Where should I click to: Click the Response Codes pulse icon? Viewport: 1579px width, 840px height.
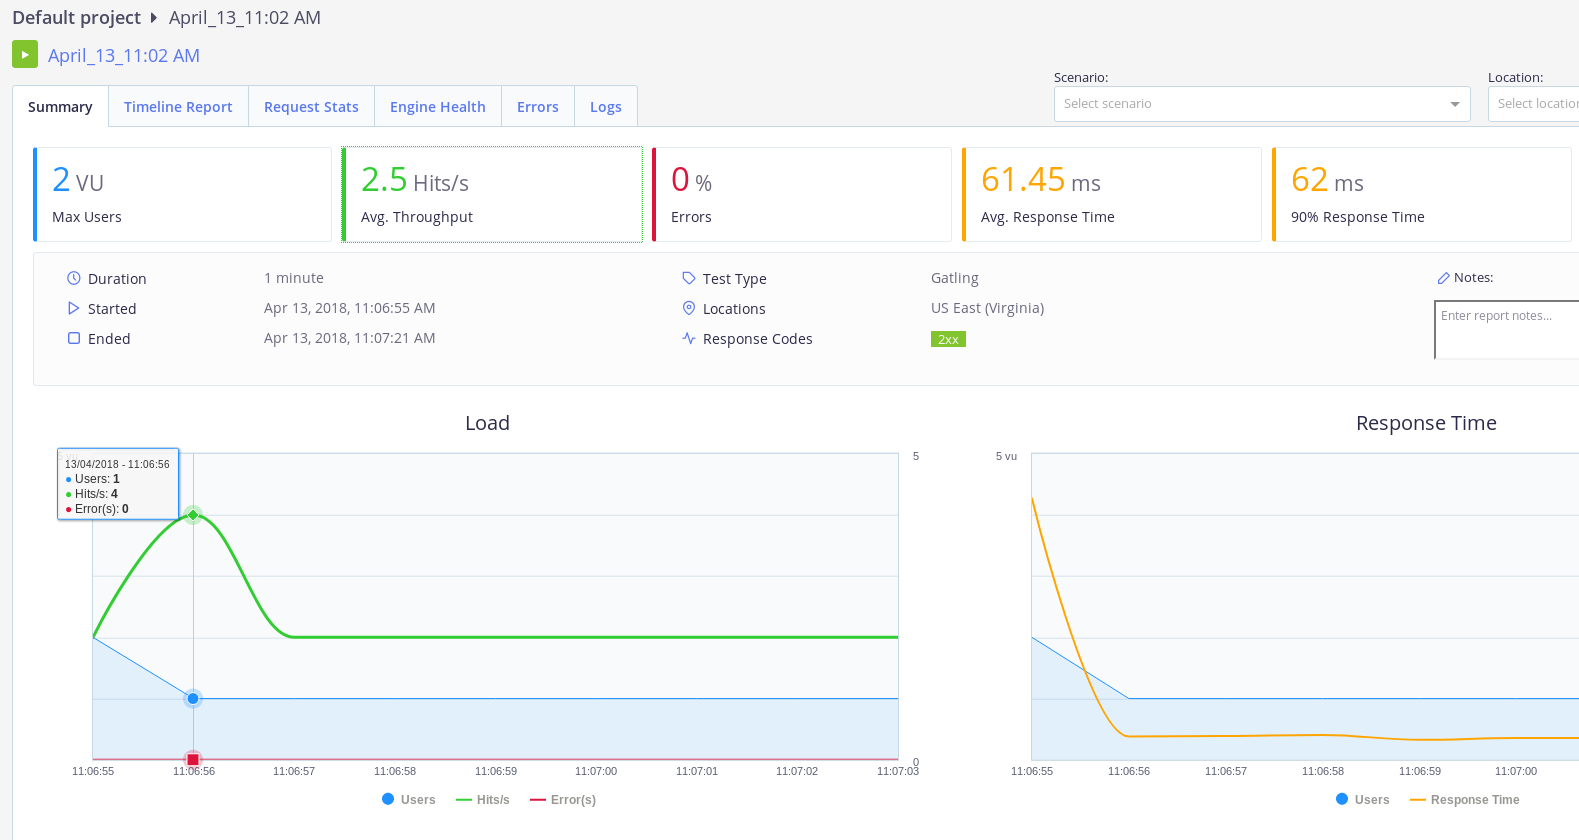point(689,338)
